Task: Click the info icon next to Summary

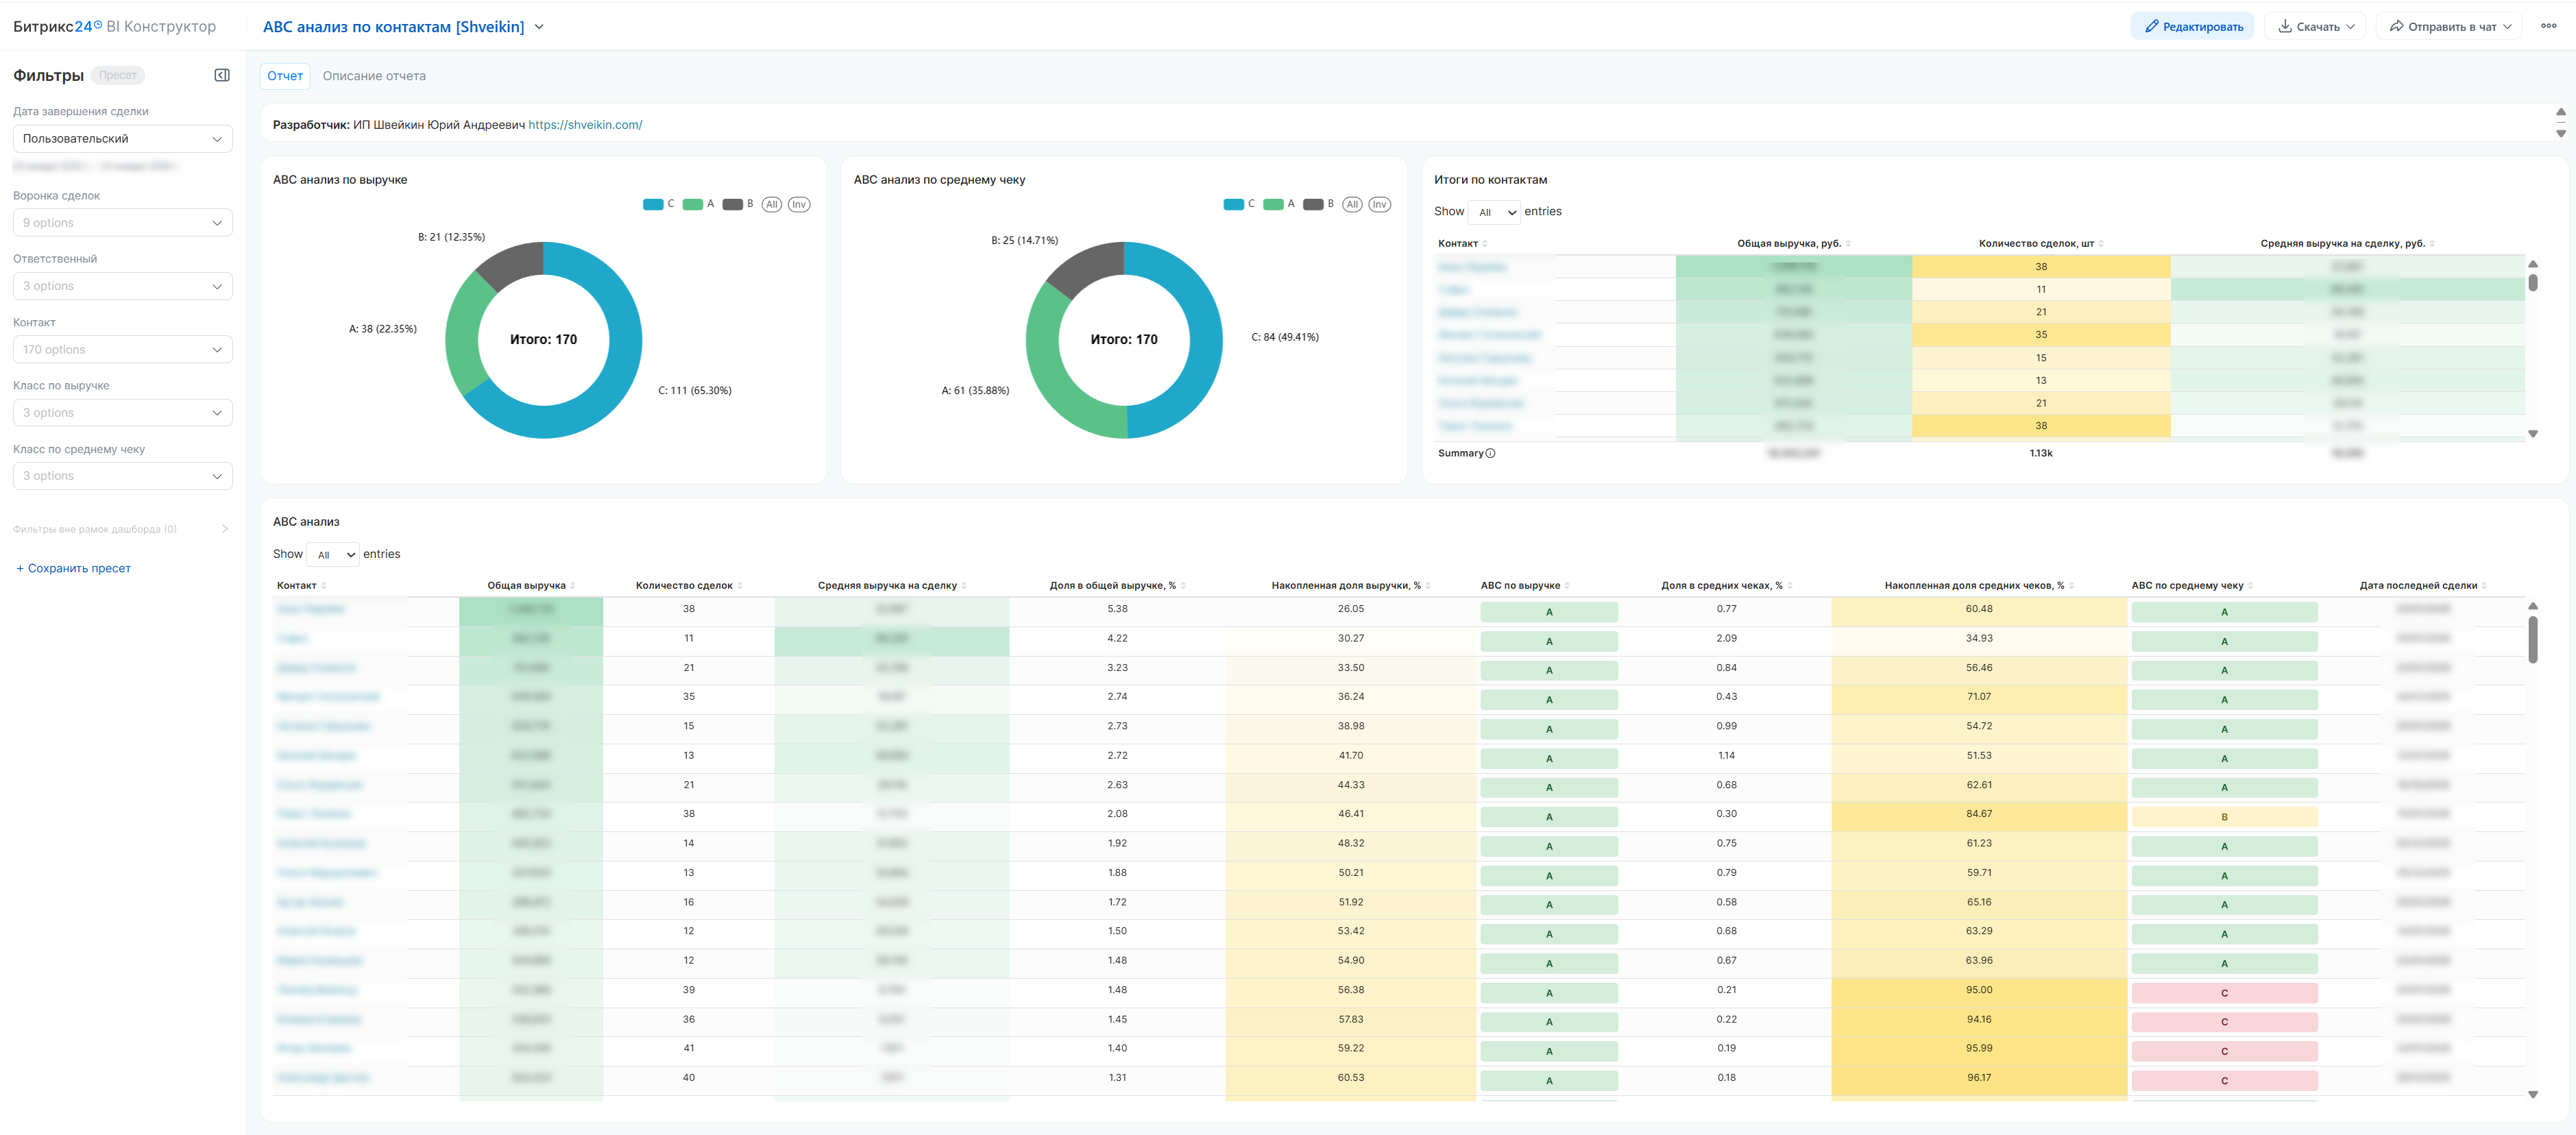Action: point(1490,454)
